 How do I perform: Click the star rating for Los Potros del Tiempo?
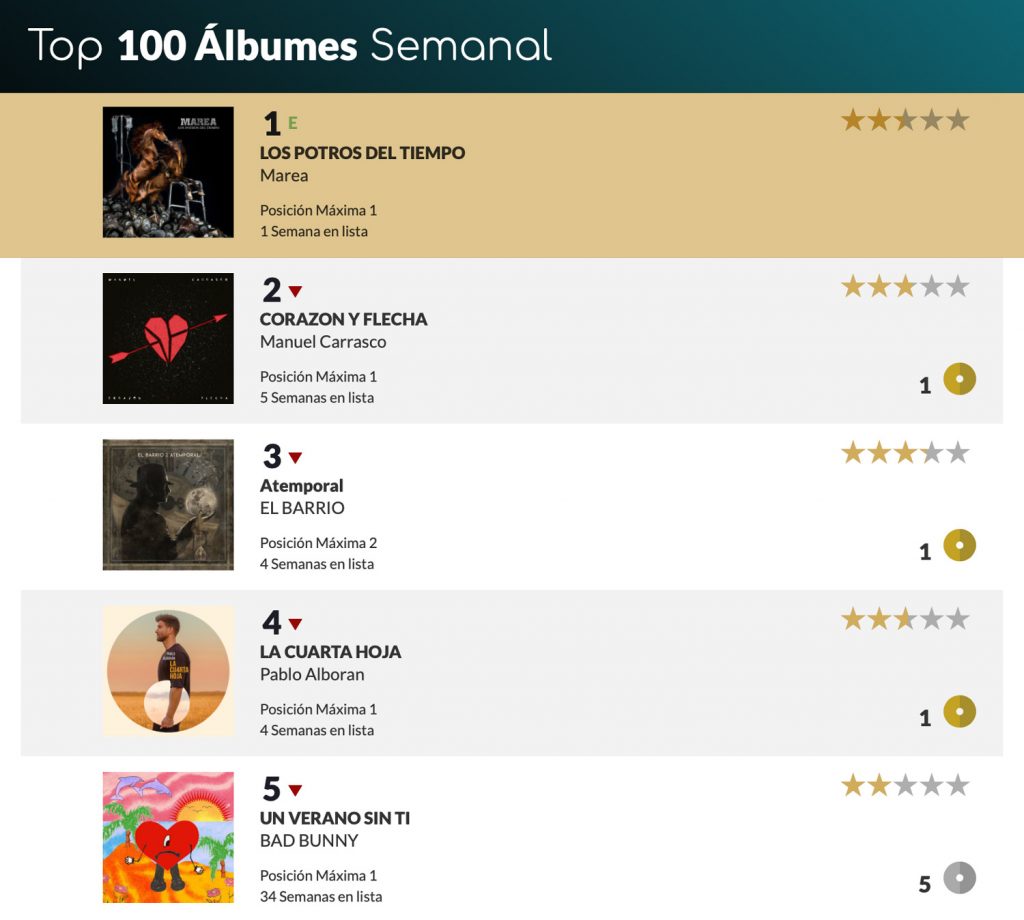(905, 121)
